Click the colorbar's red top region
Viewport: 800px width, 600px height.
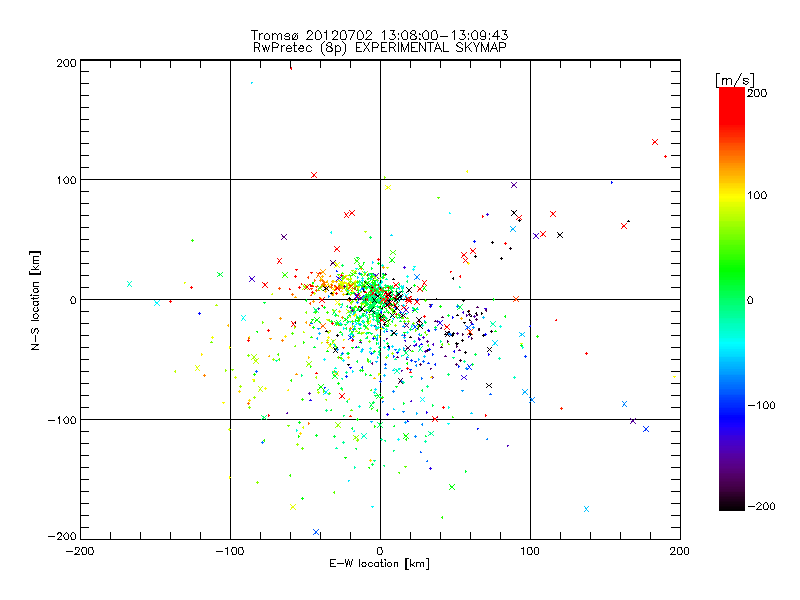click(x=732, y=105)
